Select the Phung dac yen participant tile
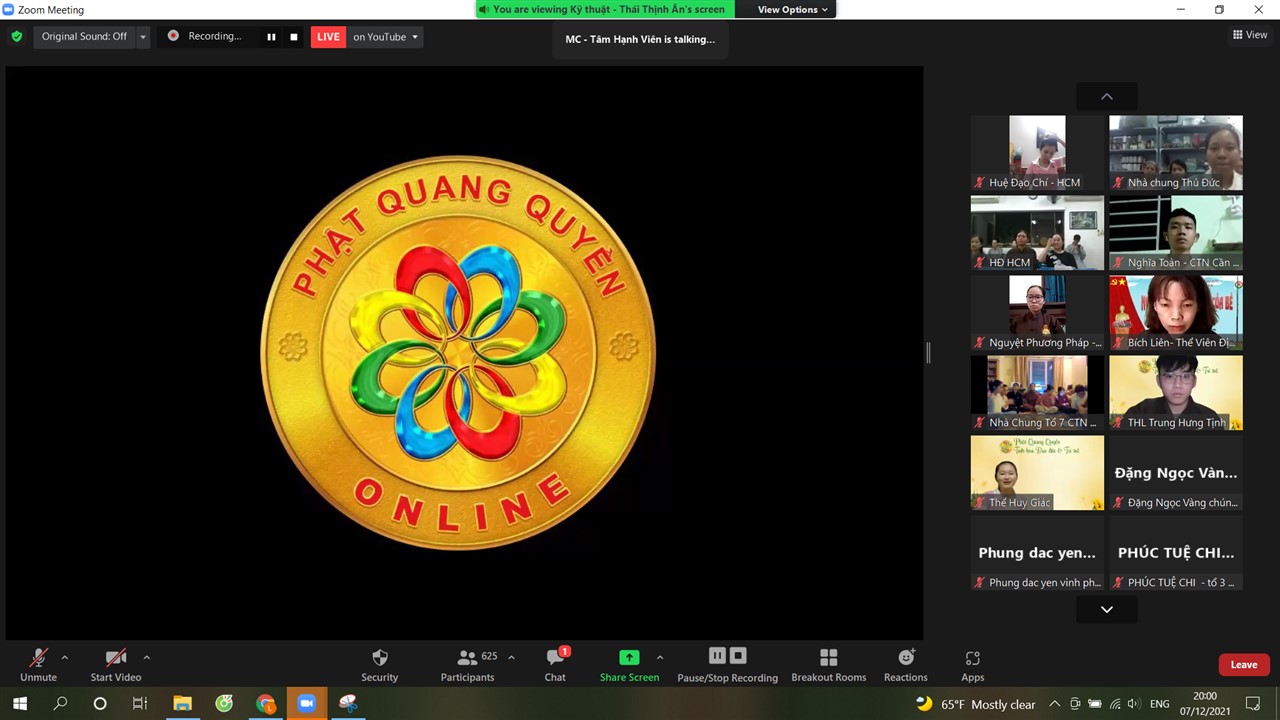1280x720 pixels. [x=1037, y=553]
